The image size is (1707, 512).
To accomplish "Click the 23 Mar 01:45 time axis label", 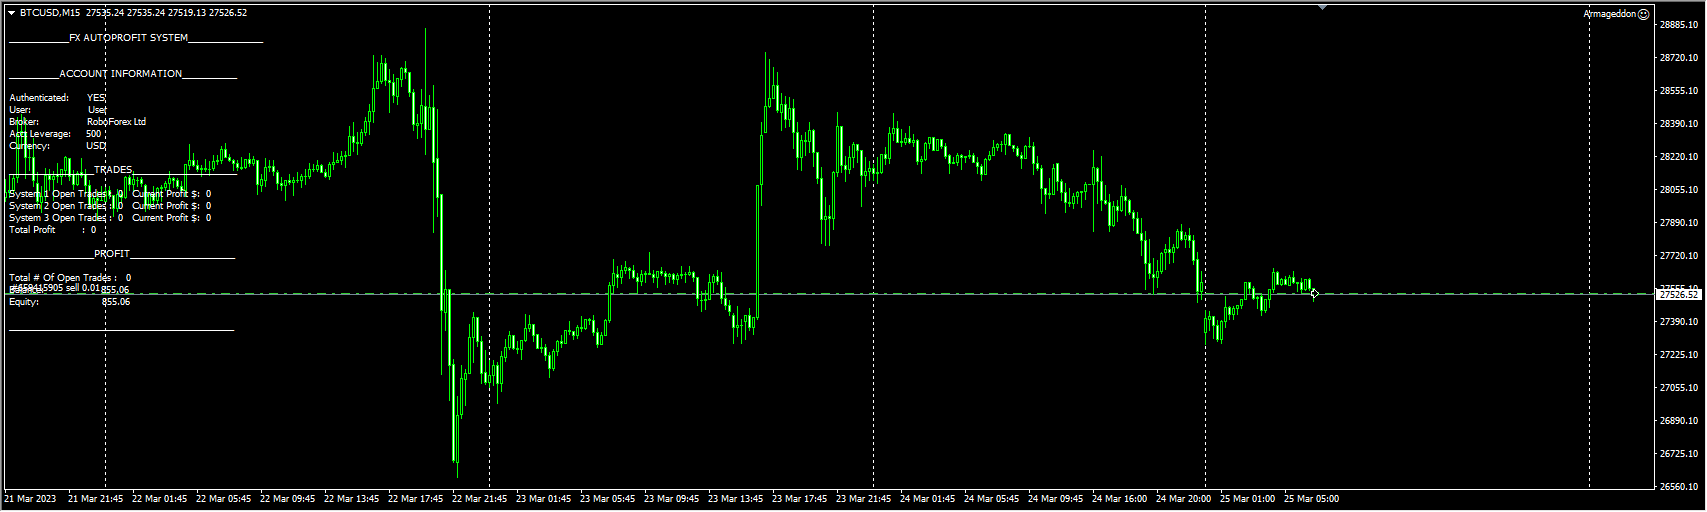I will pyautogui.click(x=544, y=498).
